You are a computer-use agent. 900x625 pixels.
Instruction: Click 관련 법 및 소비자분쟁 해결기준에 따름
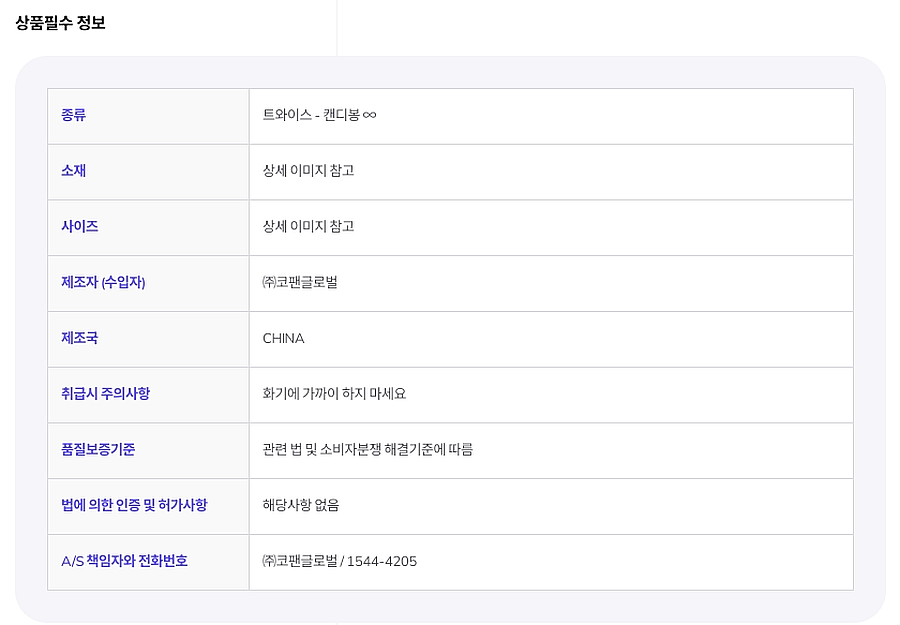367,450
